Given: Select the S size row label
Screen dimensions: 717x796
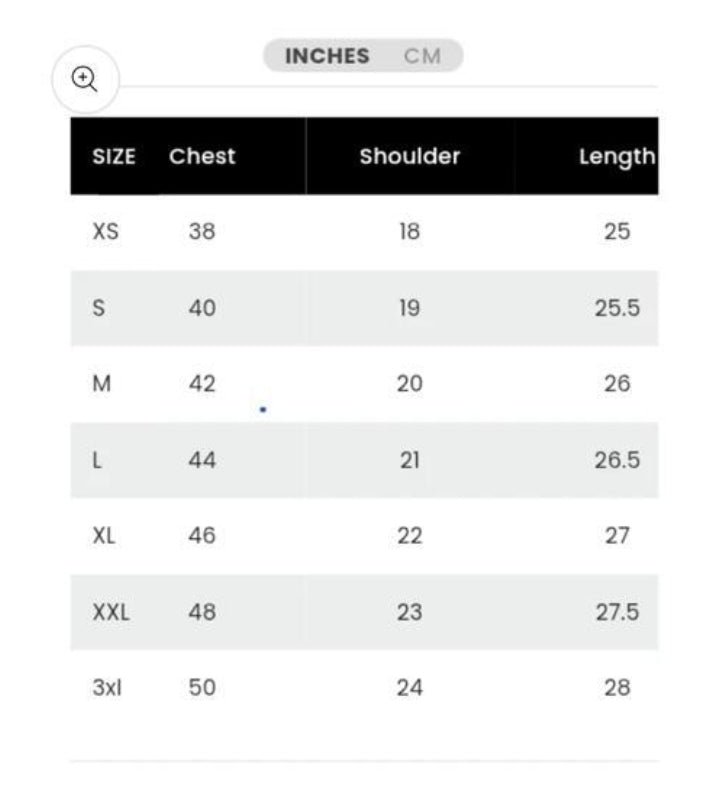Looking at the screenshot, I should coord(98,308).
